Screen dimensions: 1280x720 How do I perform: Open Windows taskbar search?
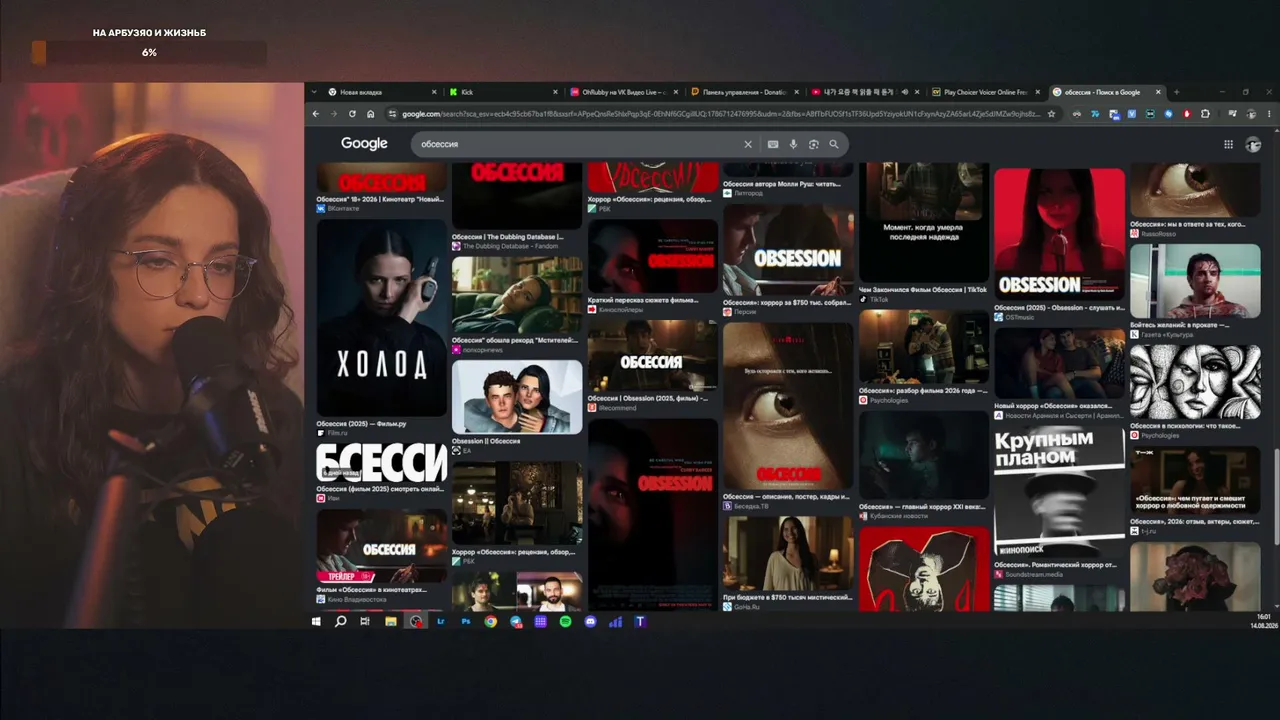point(340,621)
